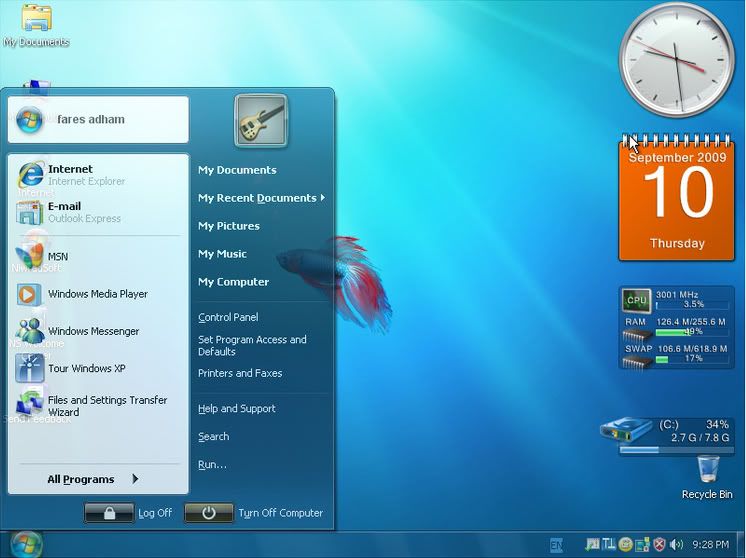The height and width of the screenshot is (558, 746).
Task: Open My Computer from Start menu
Action: click(234, 282)
